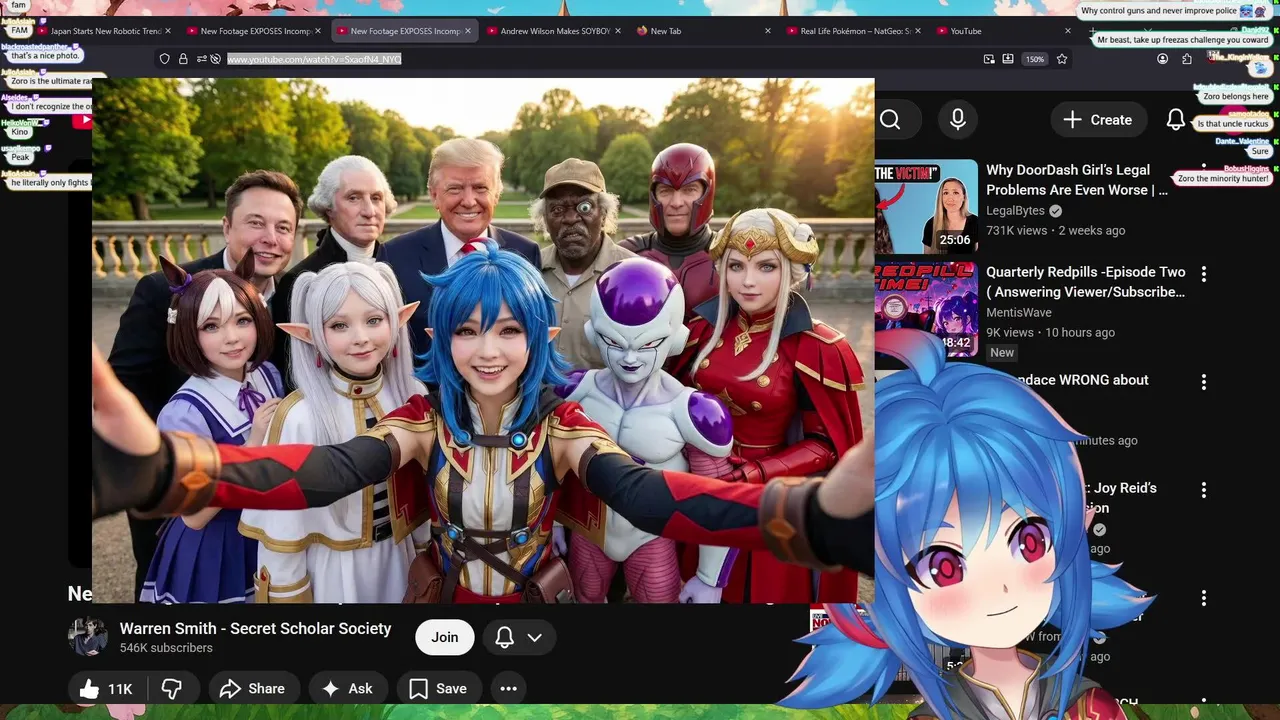
Task: Open options menu for Quarterly Redpills video
Action: click(1204, 274)
